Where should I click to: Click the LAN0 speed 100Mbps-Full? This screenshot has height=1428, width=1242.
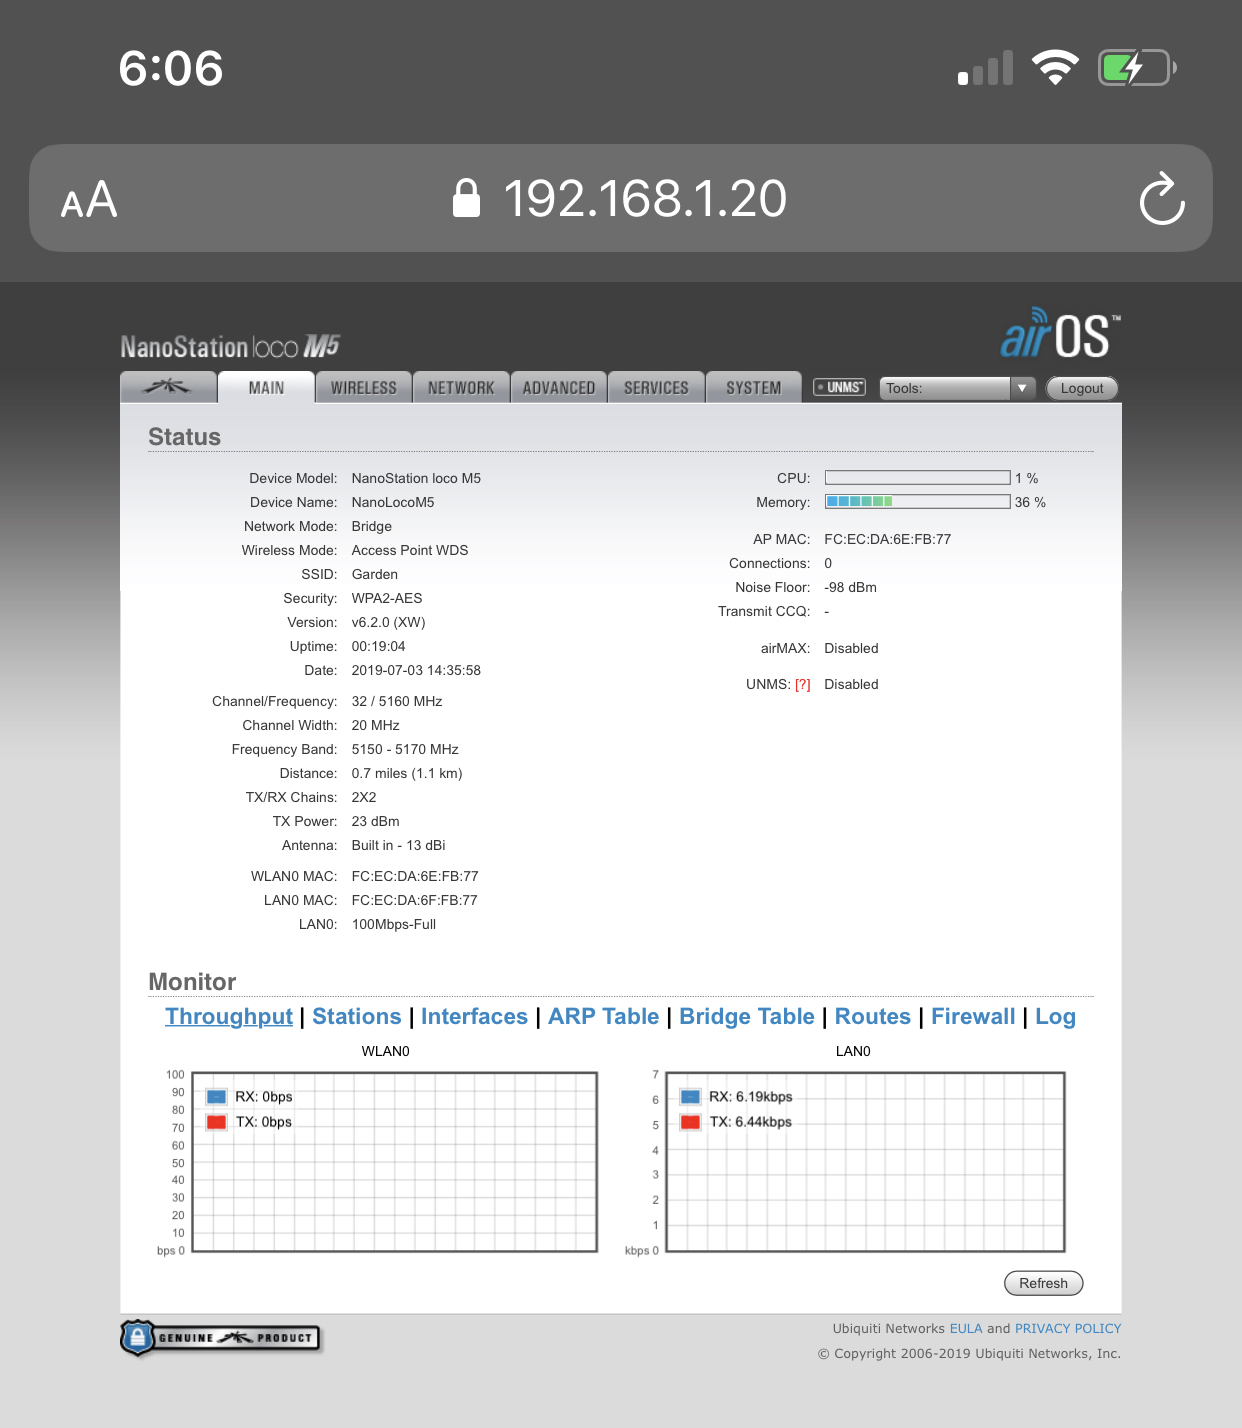tap(394, 925)
